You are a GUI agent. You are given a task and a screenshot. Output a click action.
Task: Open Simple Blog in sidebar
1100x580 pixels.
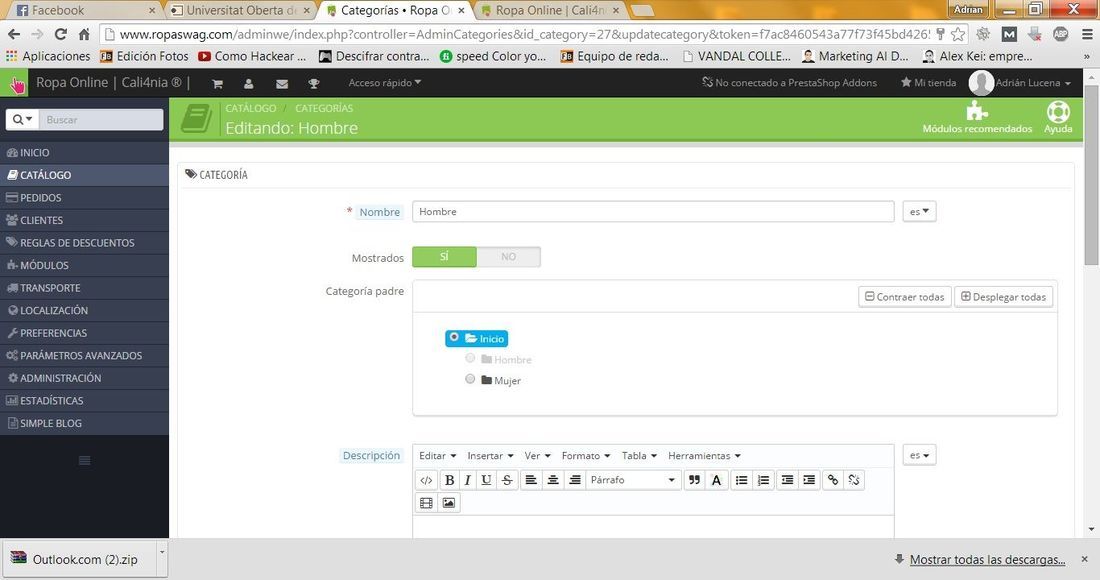tap(84, 423)
